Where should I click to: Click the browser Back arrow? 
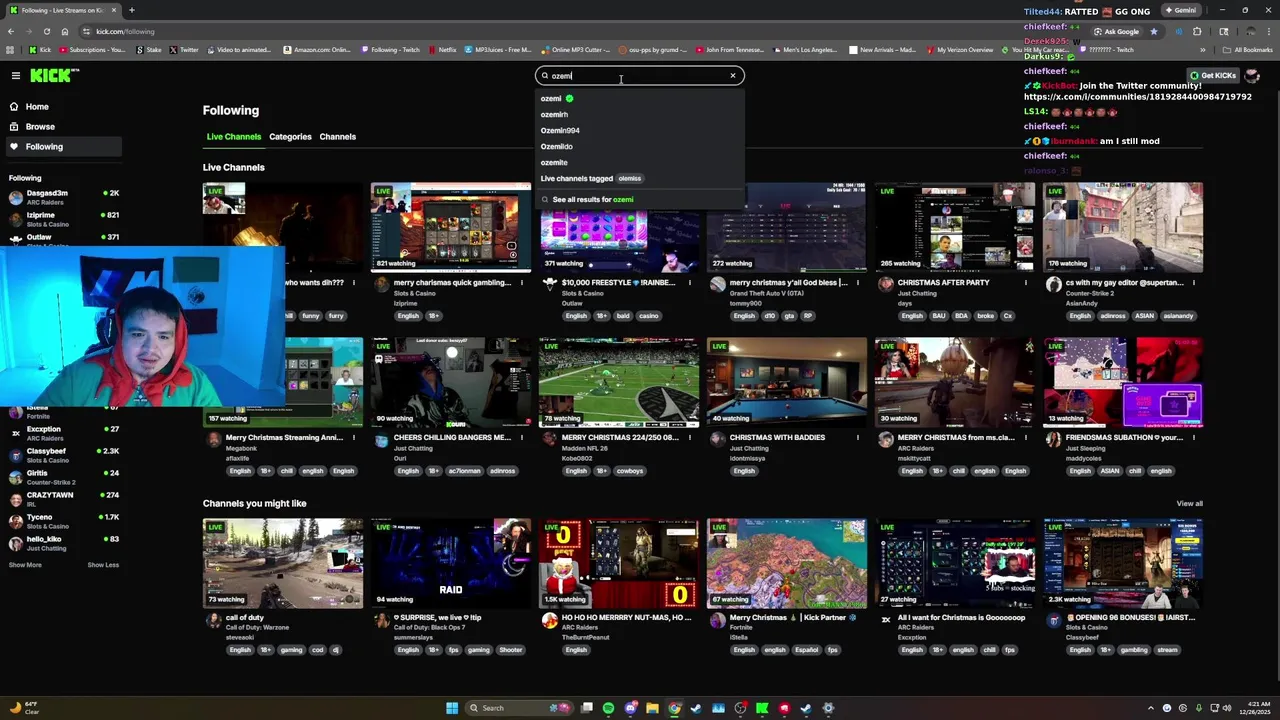tap(11, 31)
